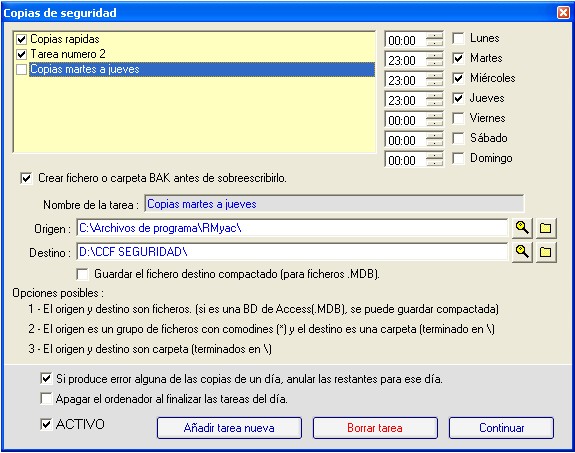The height and width of the screenshot is (453, 575).
Task: Increase the Lunes time with up spinner
Action: click(435, 36)
